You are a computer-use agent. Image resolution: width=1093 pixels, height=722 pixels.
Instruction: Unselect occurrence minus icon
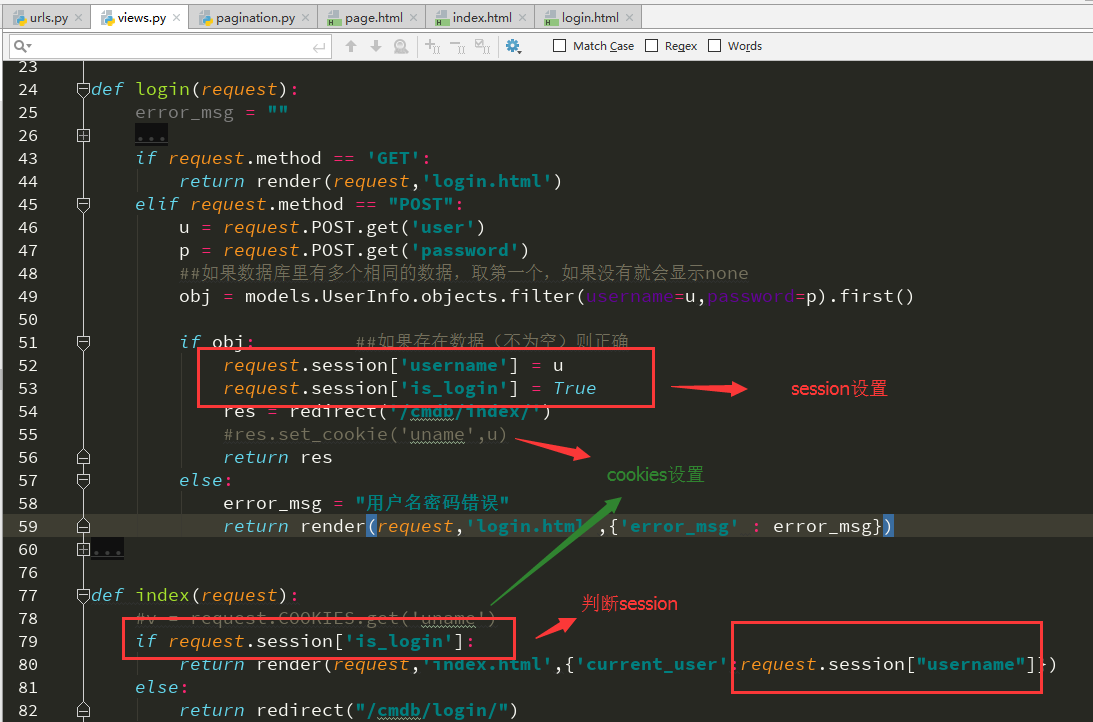[457, 46]
